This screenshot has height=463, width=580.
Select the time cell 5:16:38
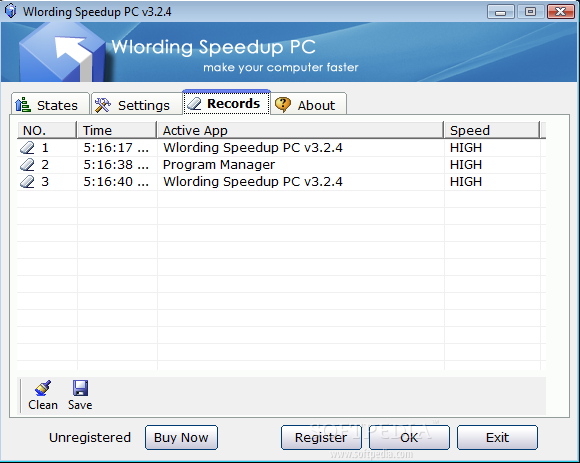tap(116, 165)
